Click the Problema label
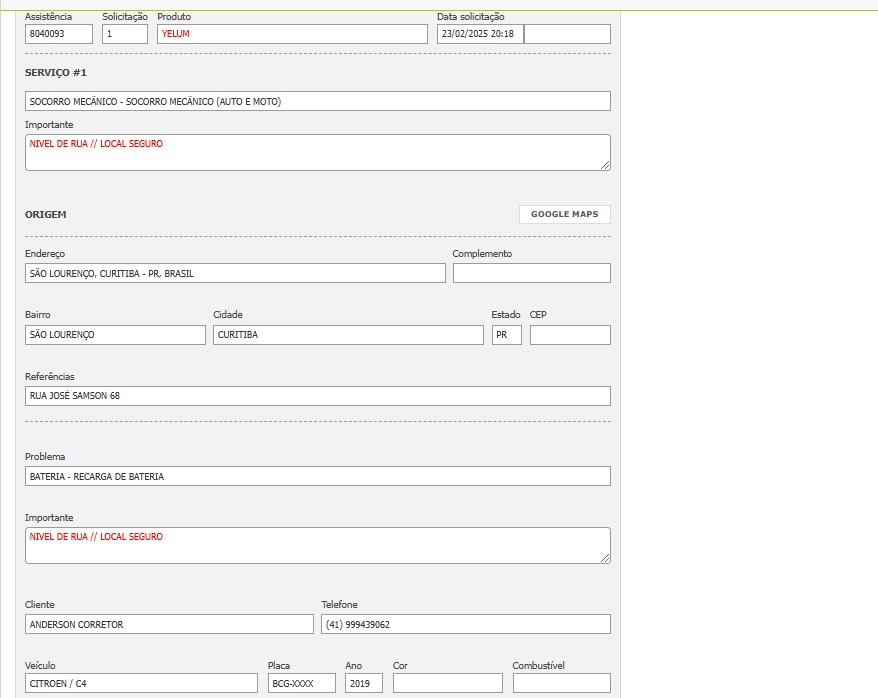The width and height of the screenshot is (878, 698). point(45,457)
